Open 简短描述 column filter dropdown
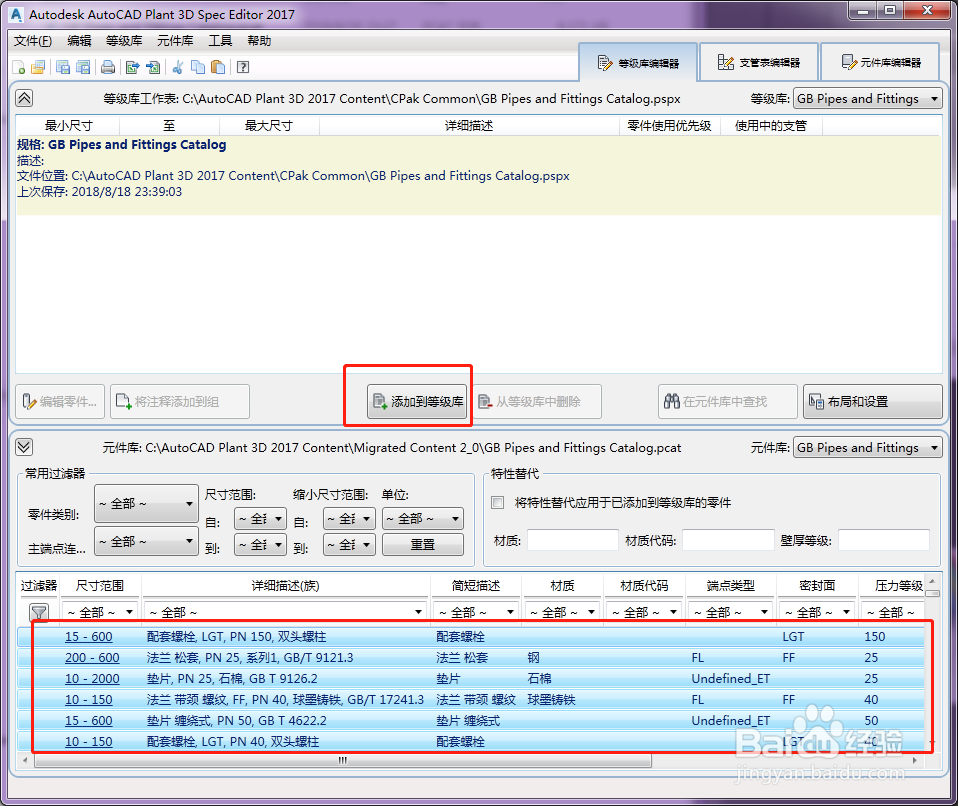The height and width of the screenshot is (806, 958). 476,612
